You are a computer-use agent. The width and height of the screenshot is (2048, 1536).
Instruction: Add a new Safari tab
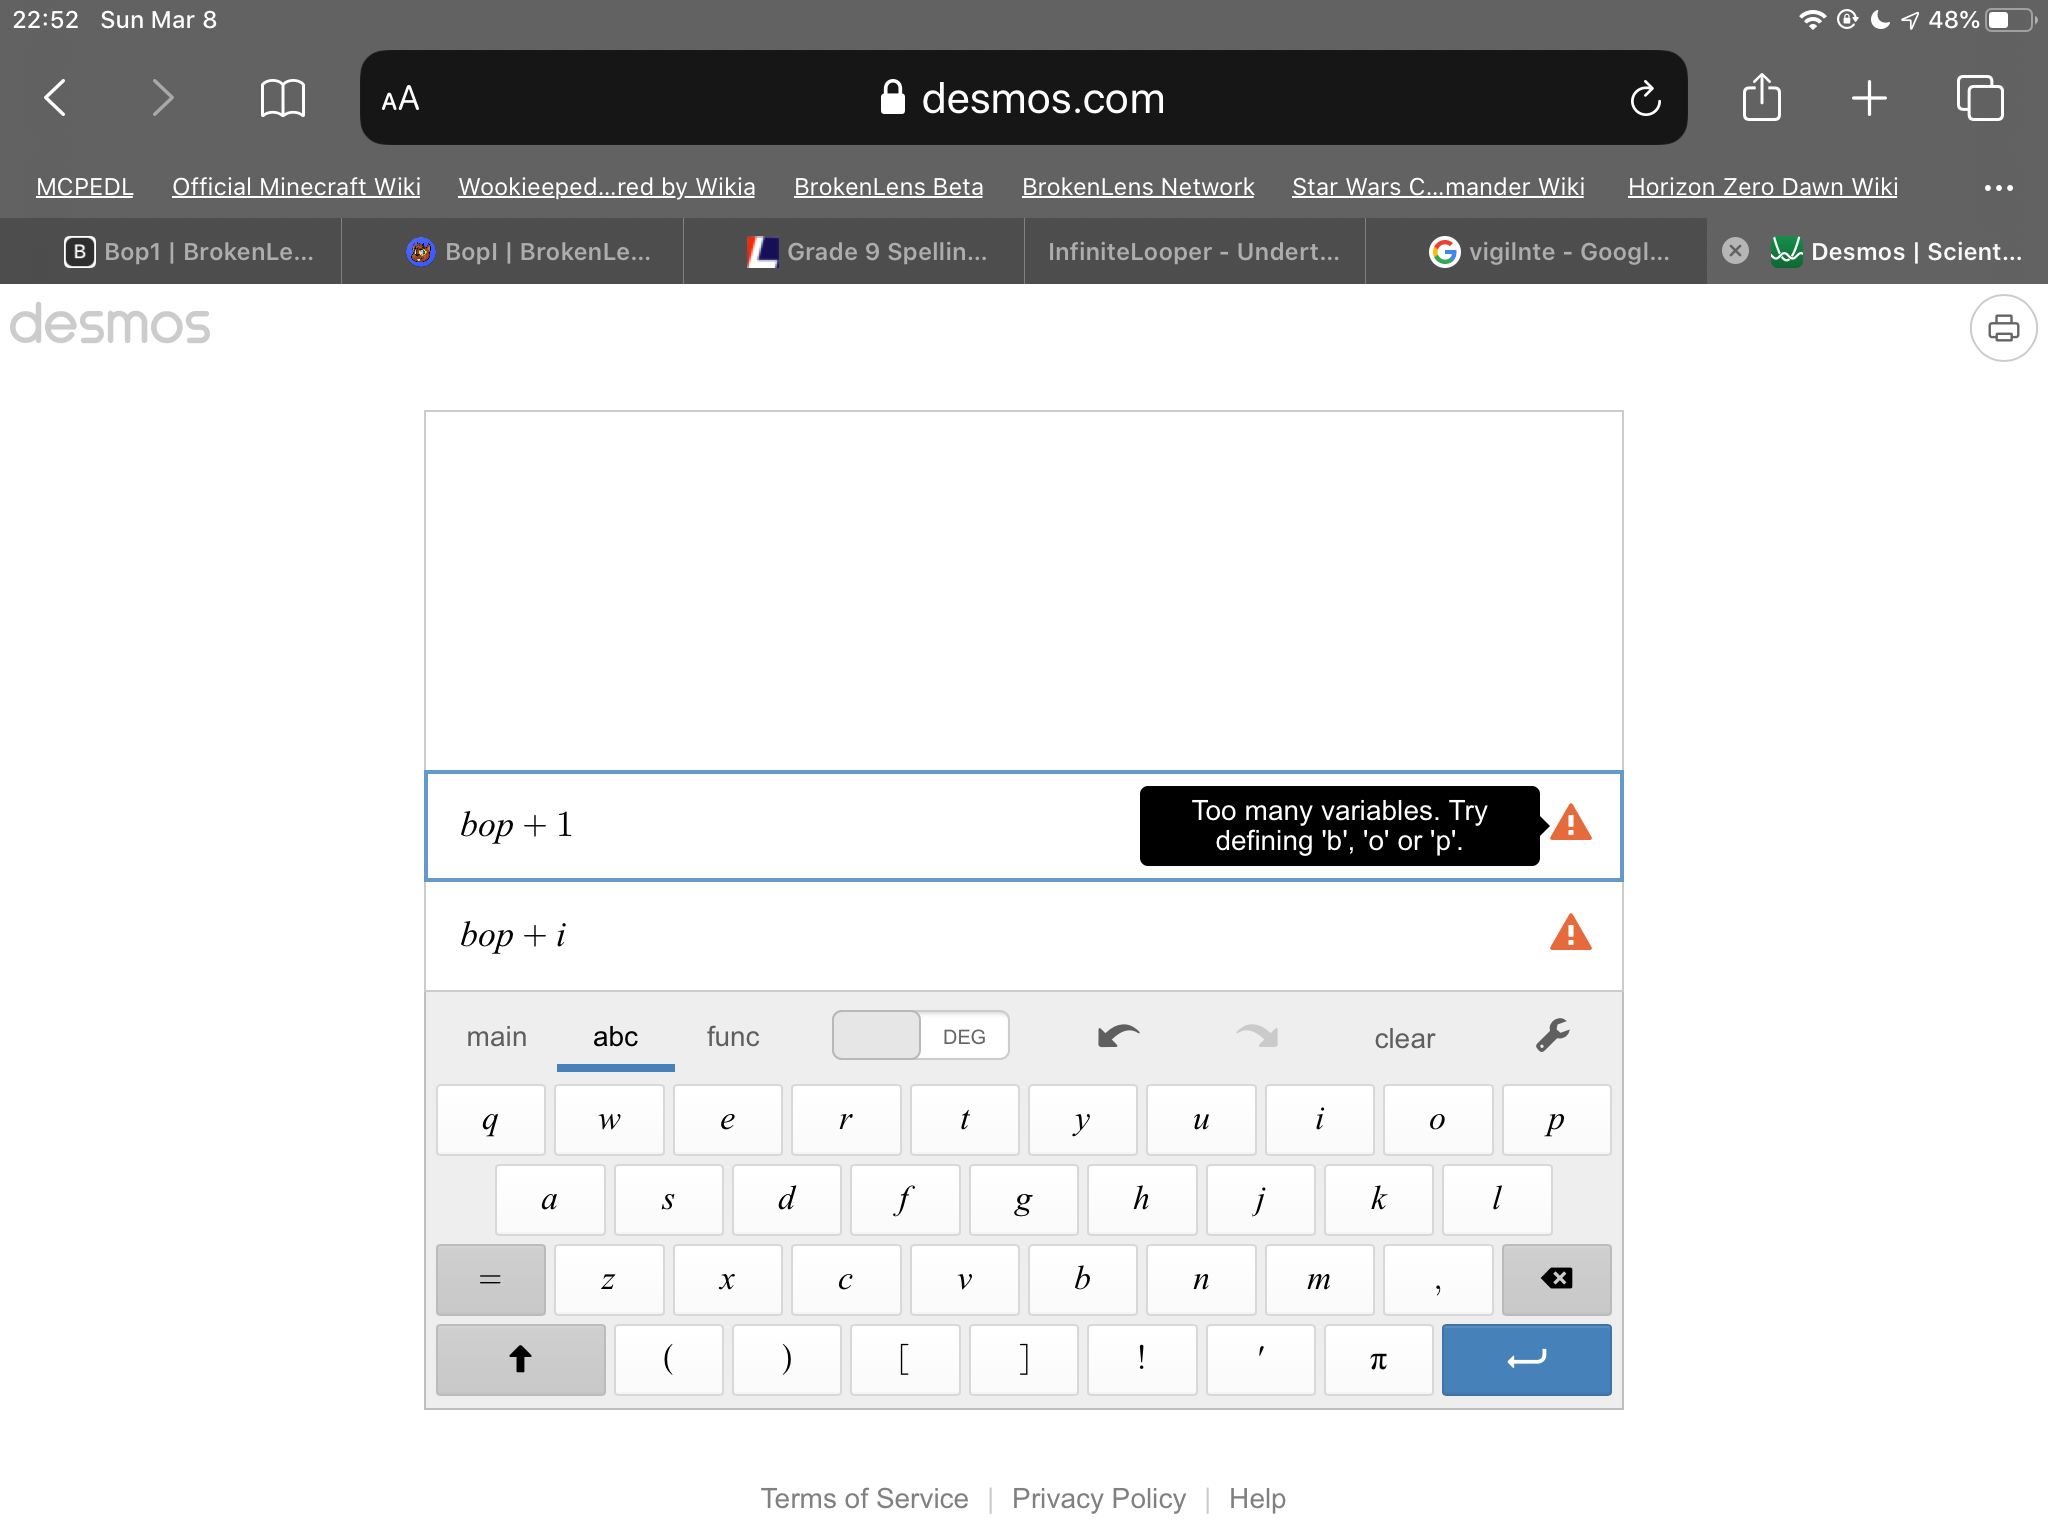[1869, 98]
